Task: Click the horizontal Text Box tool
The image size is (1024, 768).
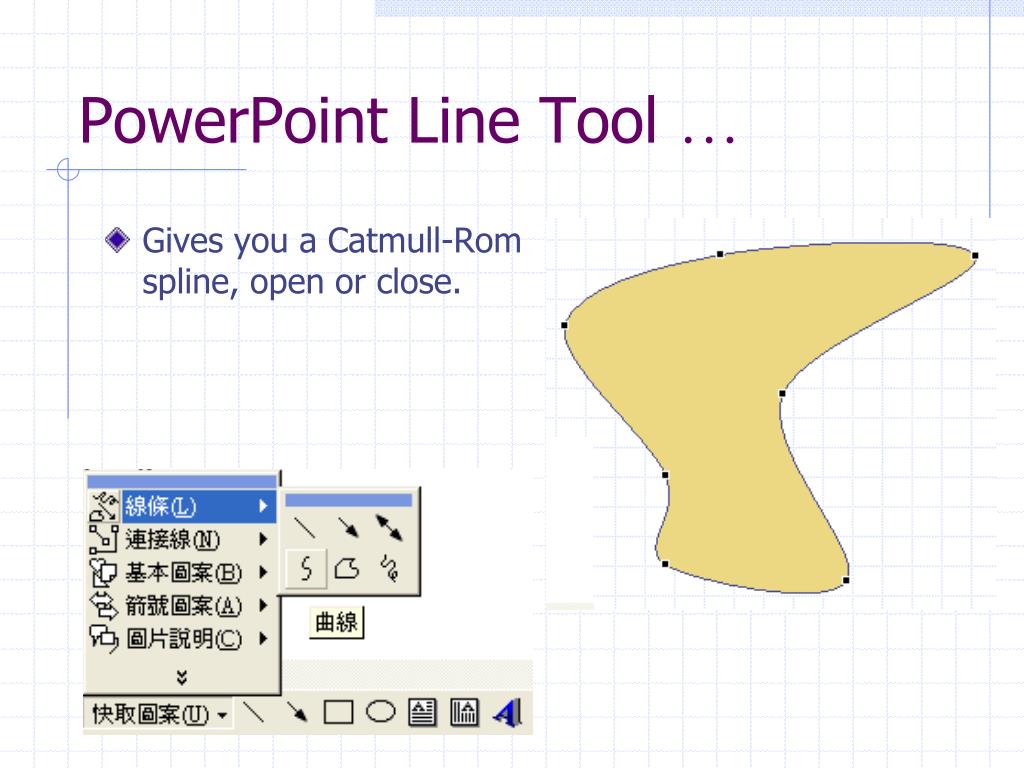Action: coord(422,712)
